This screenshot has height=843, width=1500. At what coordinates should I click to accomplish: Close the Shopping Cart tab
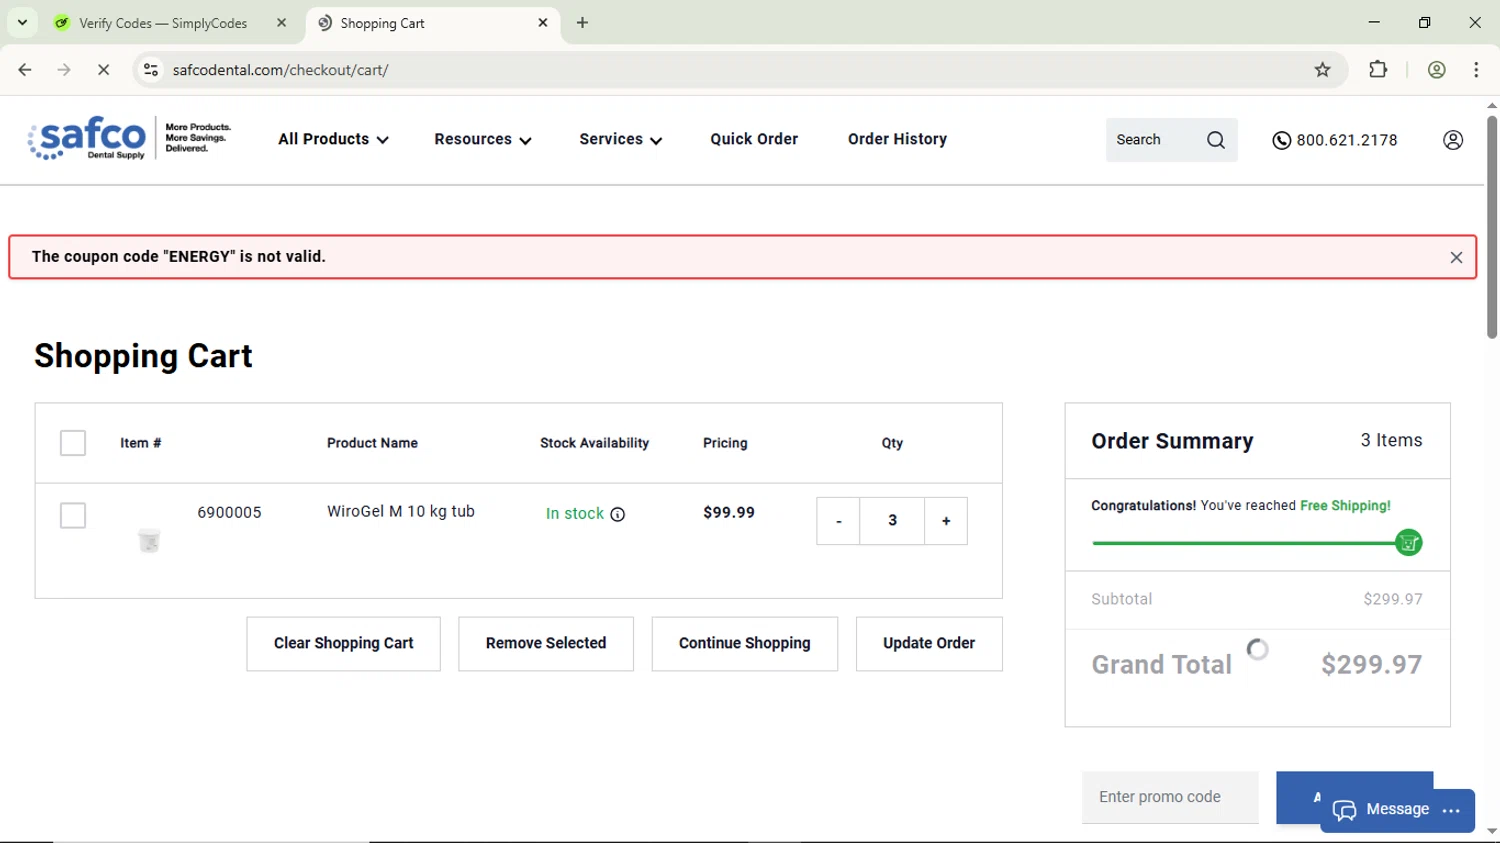click(x=543, y=23)
